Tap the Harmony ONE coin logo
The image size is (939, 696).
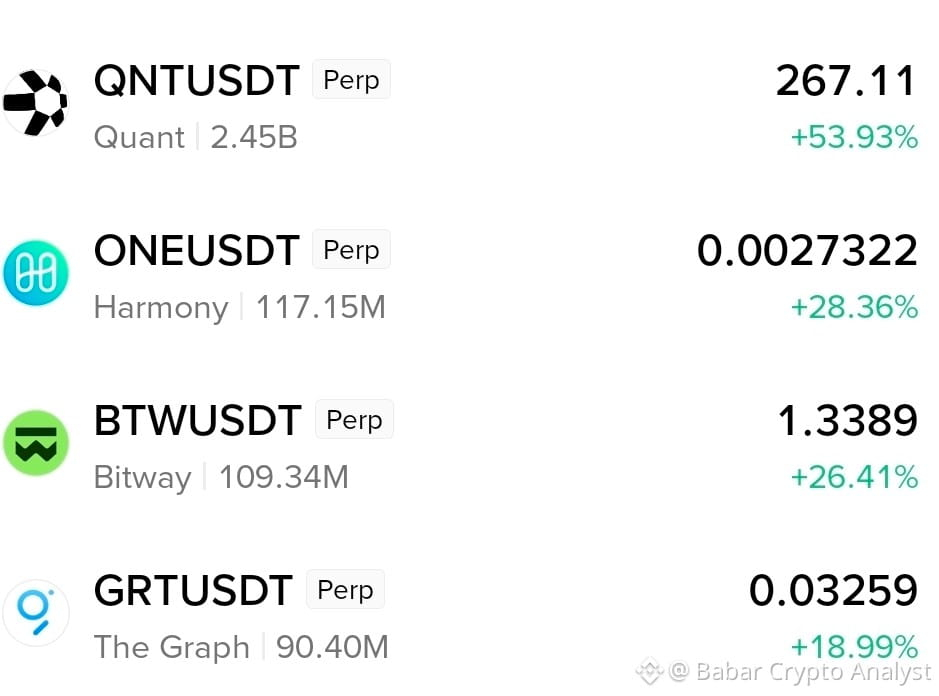tap(35, 273)
